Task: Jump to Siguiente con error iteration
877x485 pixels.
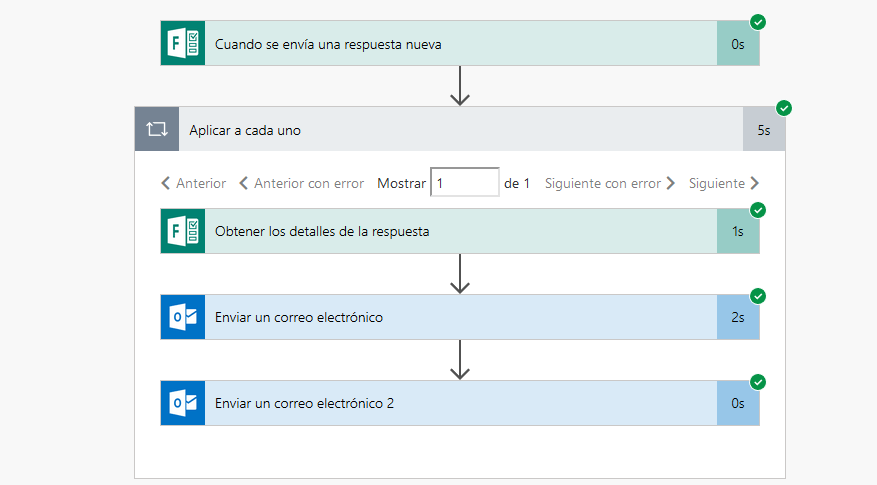Action: [610, 183]
